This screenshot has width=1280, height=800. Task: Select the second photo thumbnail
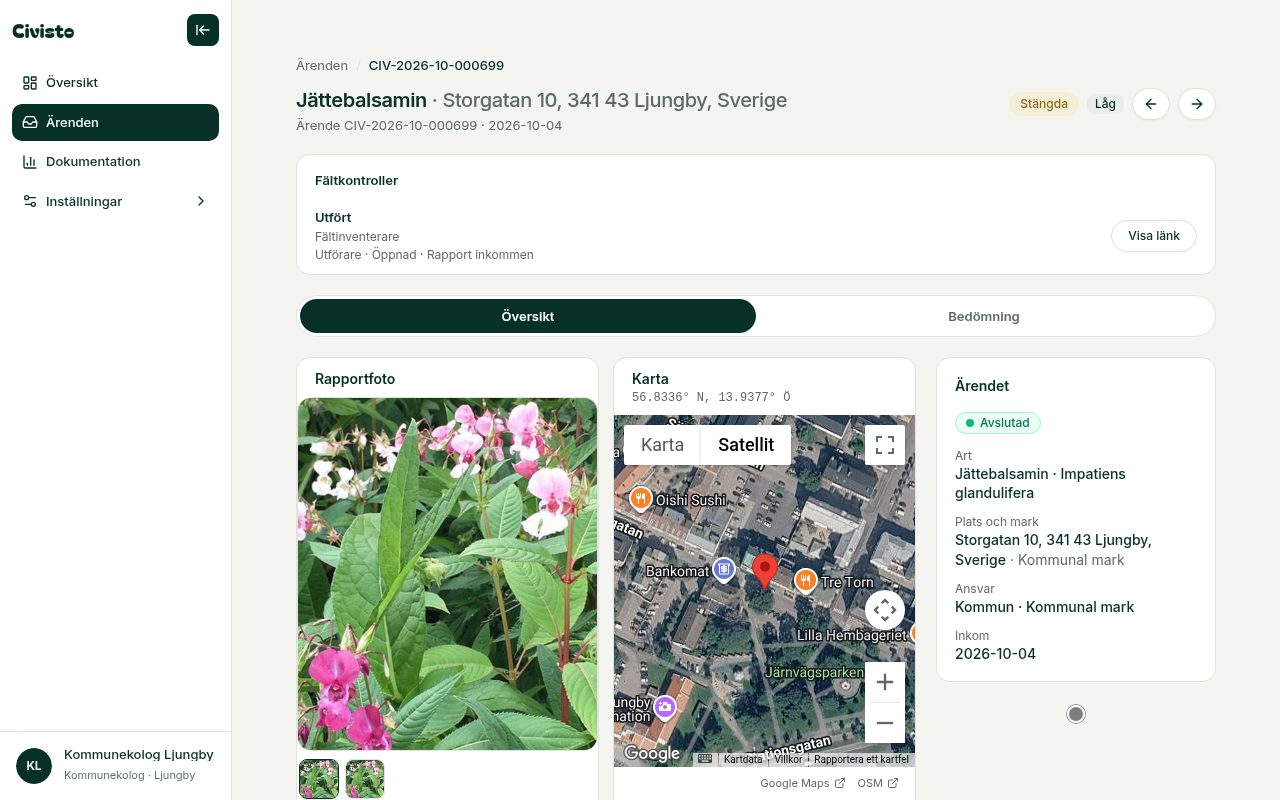click(365, 779)
